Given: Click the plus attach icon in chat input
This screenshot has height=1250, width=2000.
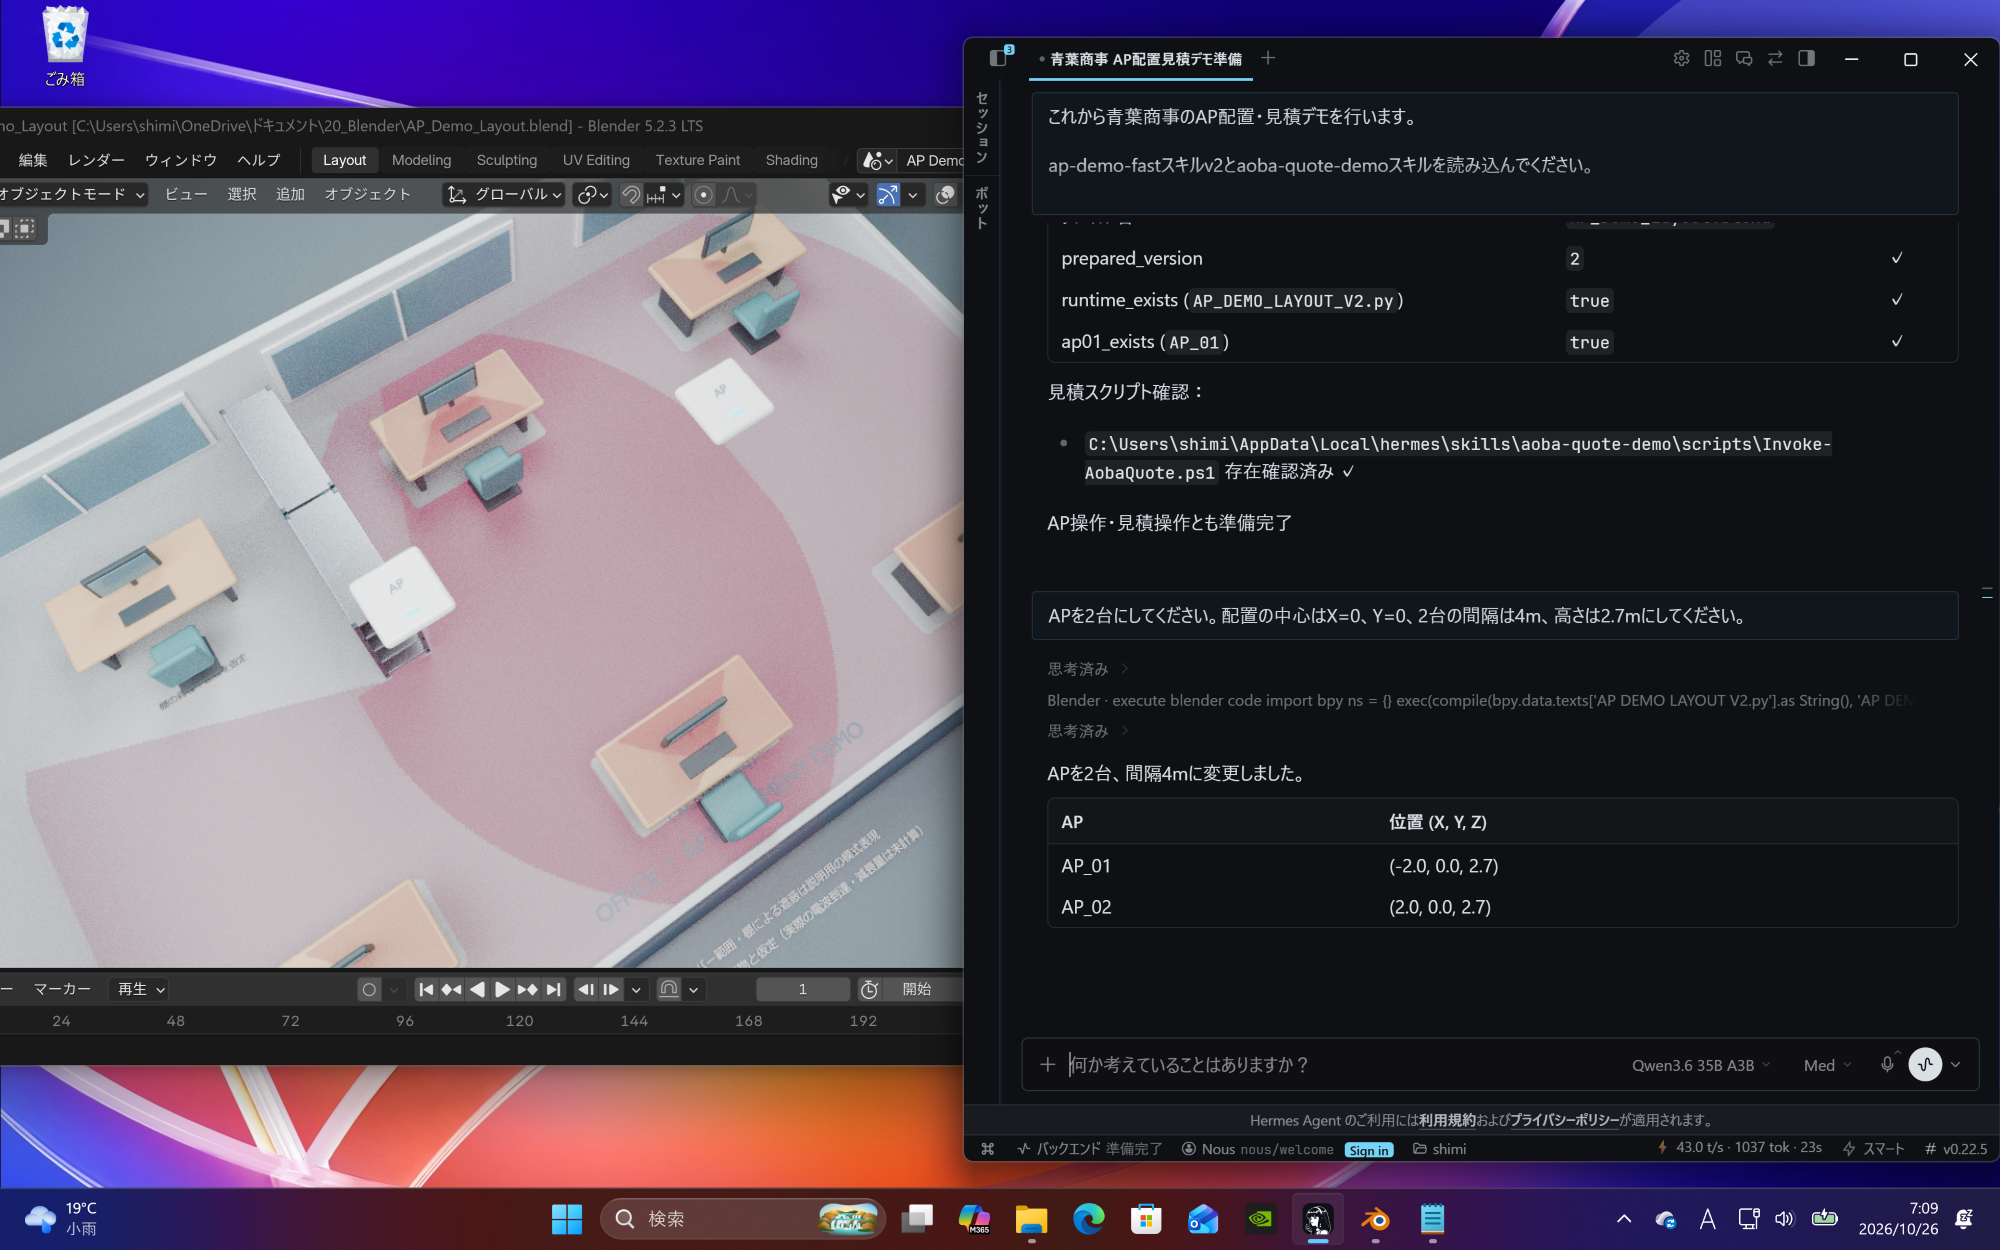Looking at the screenshot, I should (x=1047, y=1065).
